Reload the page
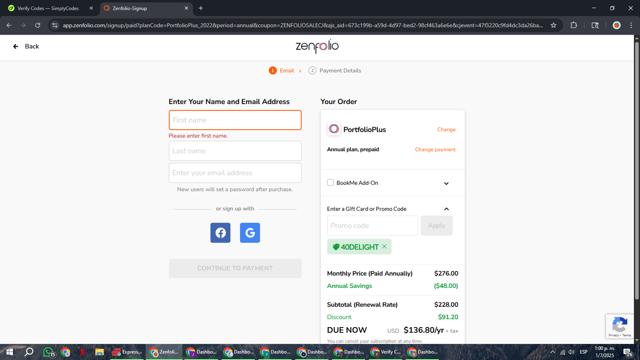The width and height of the screenshot is (640, 360). pyautogui.click(x=37, y=25)
